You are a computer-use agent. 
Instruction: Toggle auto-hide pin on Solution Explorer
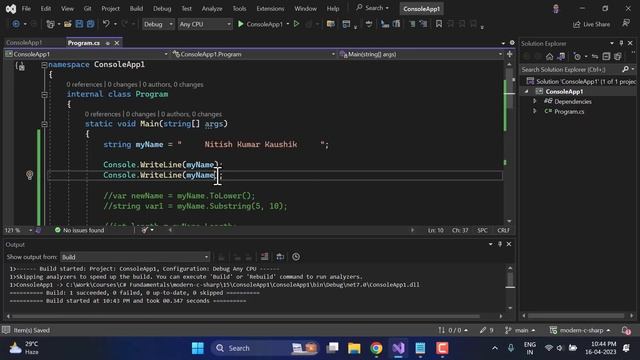pyautogui.click(x=621, y=43)
